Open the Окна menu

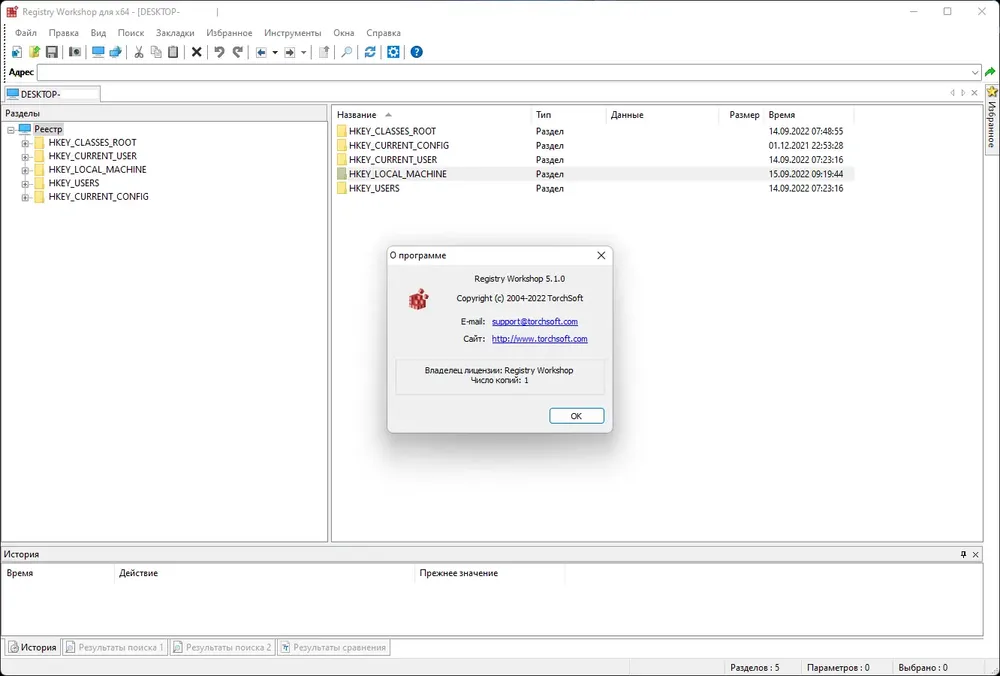[344, 33]
